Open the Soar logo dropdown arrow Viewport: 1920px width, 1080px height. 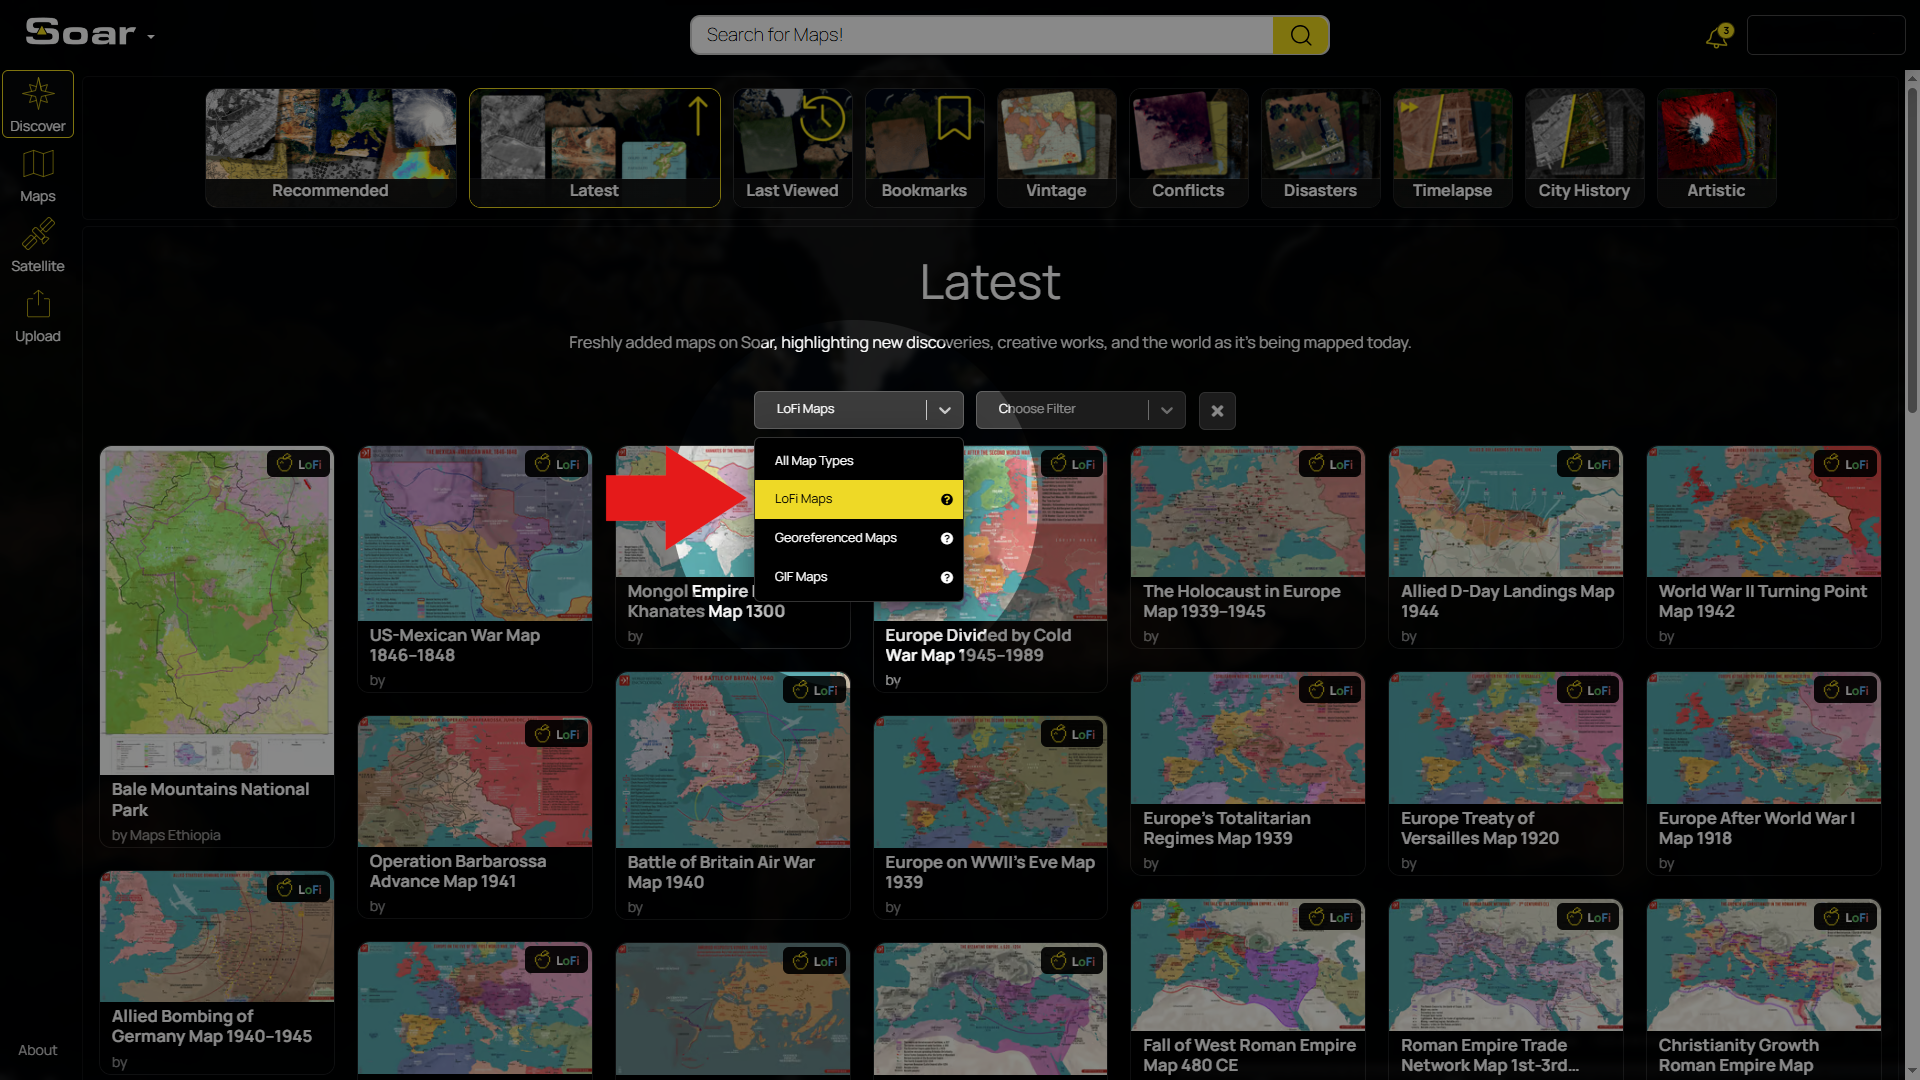151,37
